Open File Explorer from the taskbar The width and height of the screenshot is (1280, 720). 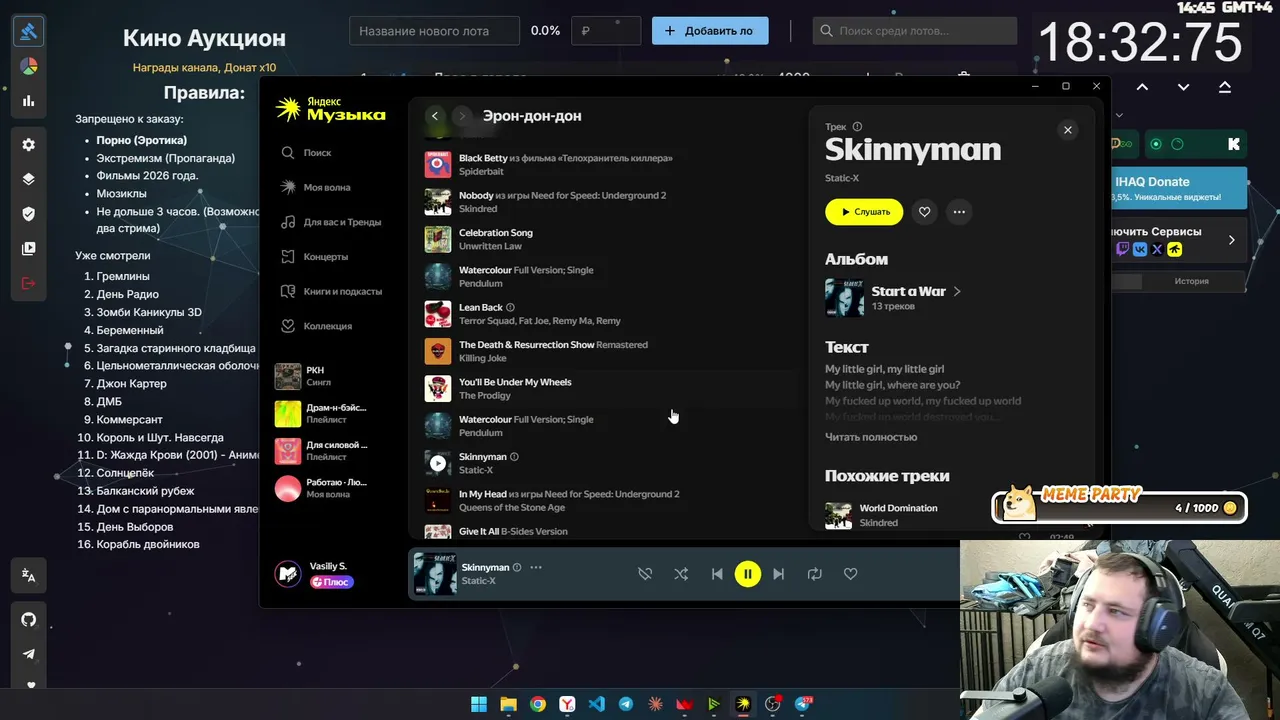(x=508, y=704)
